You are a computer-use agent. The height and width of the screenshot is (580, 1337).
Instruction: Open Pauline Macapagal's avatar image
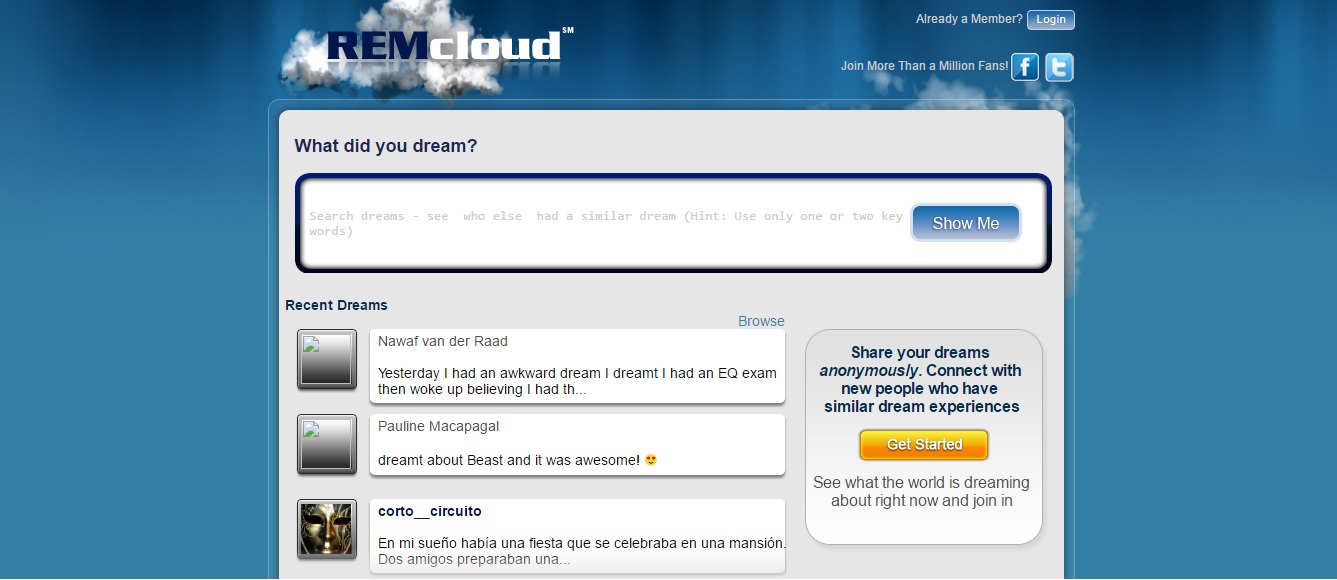pyautogui.click(x=327, y=445)
